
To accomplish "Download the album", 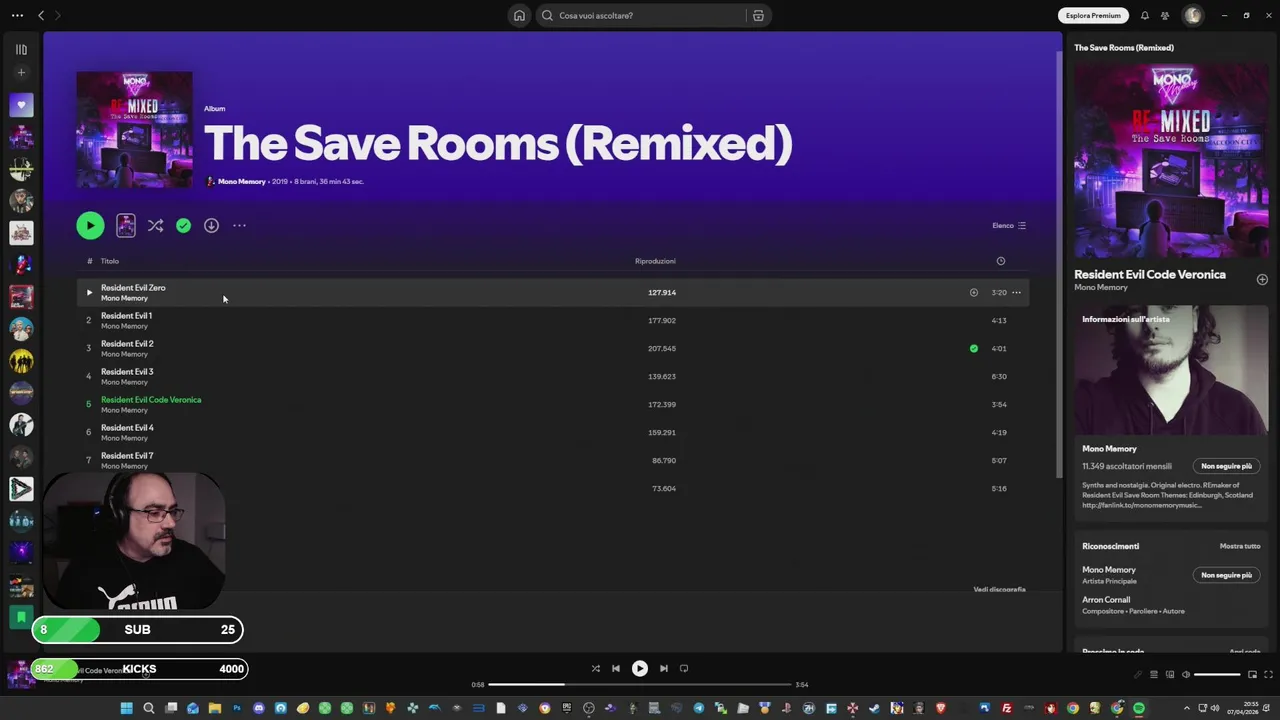I will tap(211, 225).
